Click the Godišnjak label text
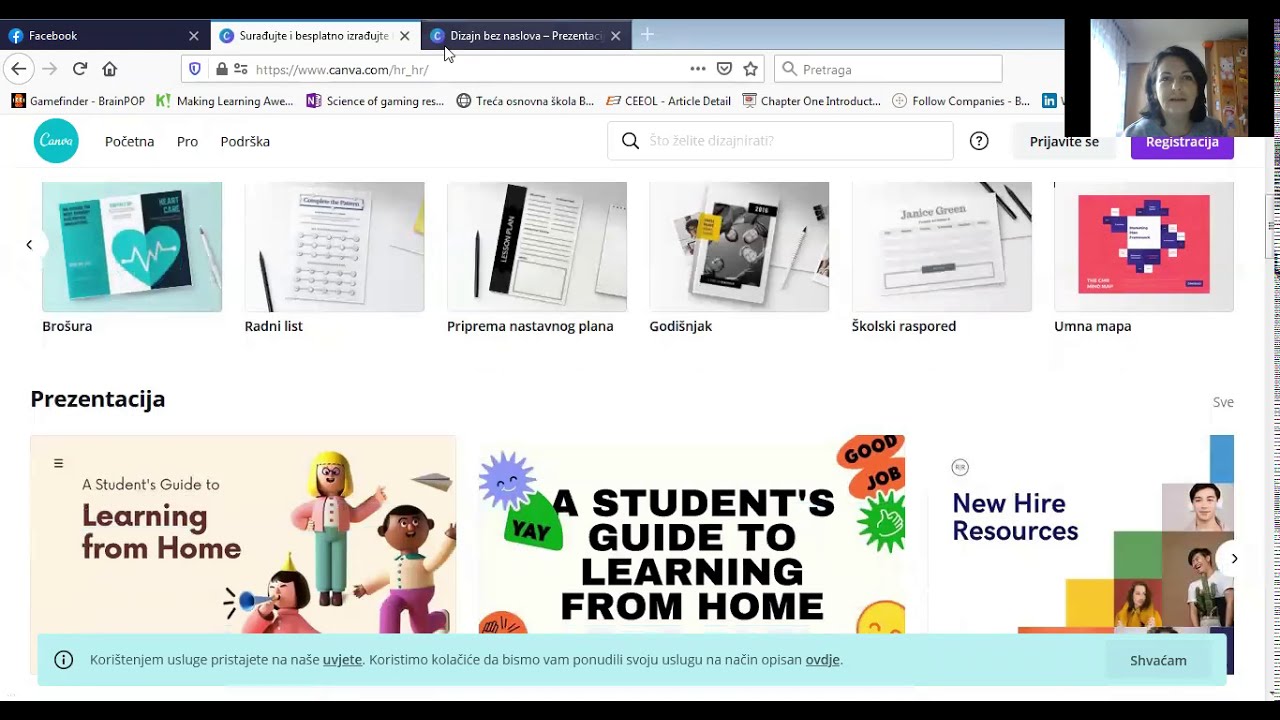The height and width of the screenshot is (720, 1280). (x=681, y=326)
